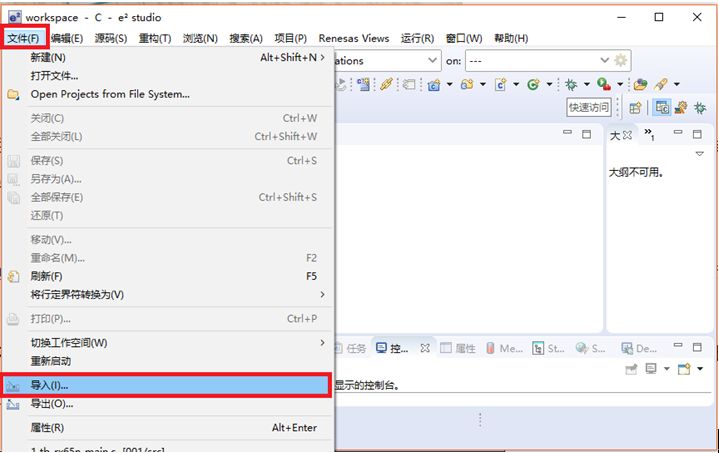This screenshot has width=719, height=453.
Task: Select 导入(I)... menu entry
Action: click(x=166, y=385)
